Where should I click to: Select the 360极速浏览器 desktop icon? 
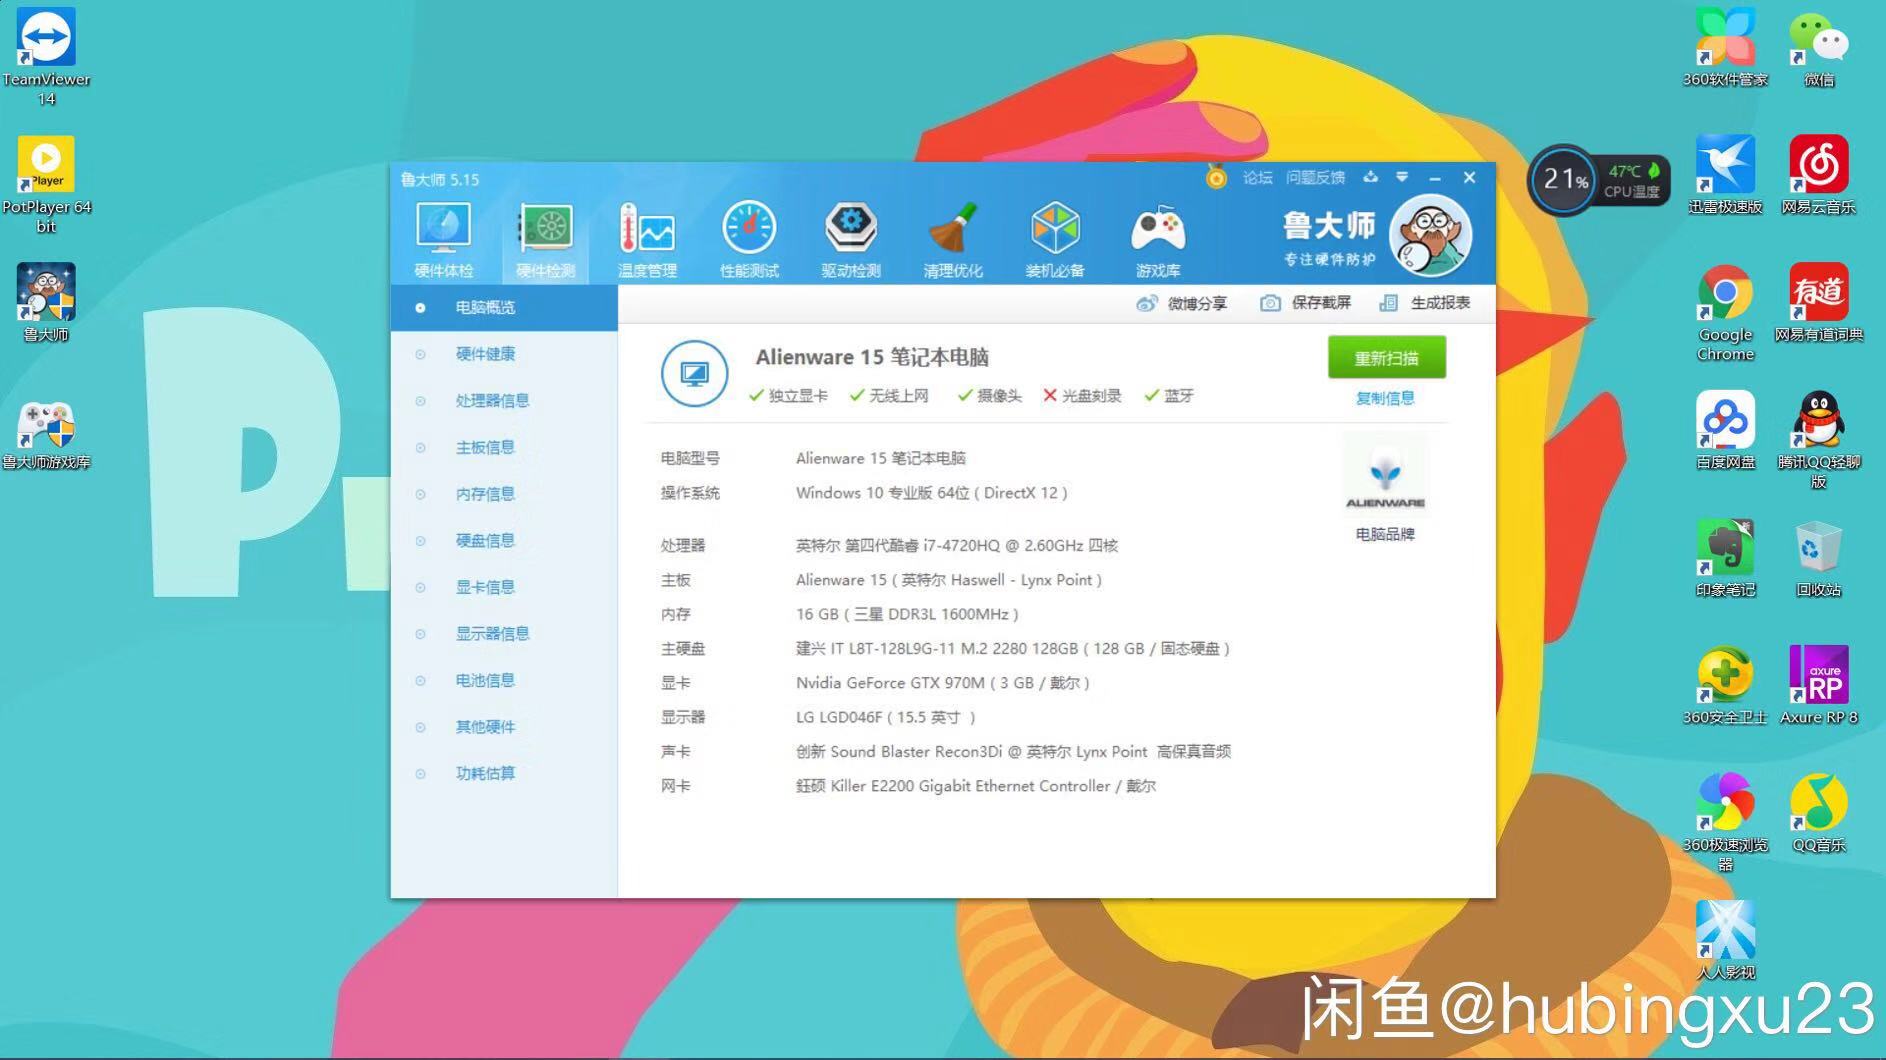pyautogui.click(x=1725, y=822)
